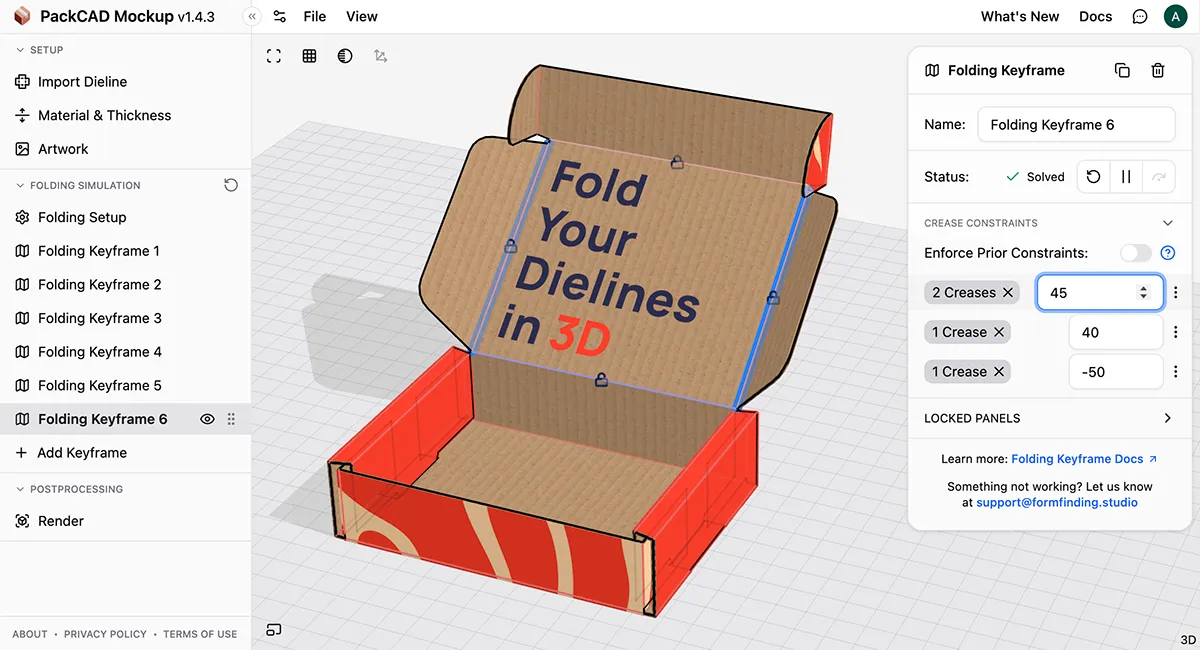Viewport: 1200px width, 650px height.
Task: Collapse the sidebar with double-chevron button
Action: (x=252, y=16)
